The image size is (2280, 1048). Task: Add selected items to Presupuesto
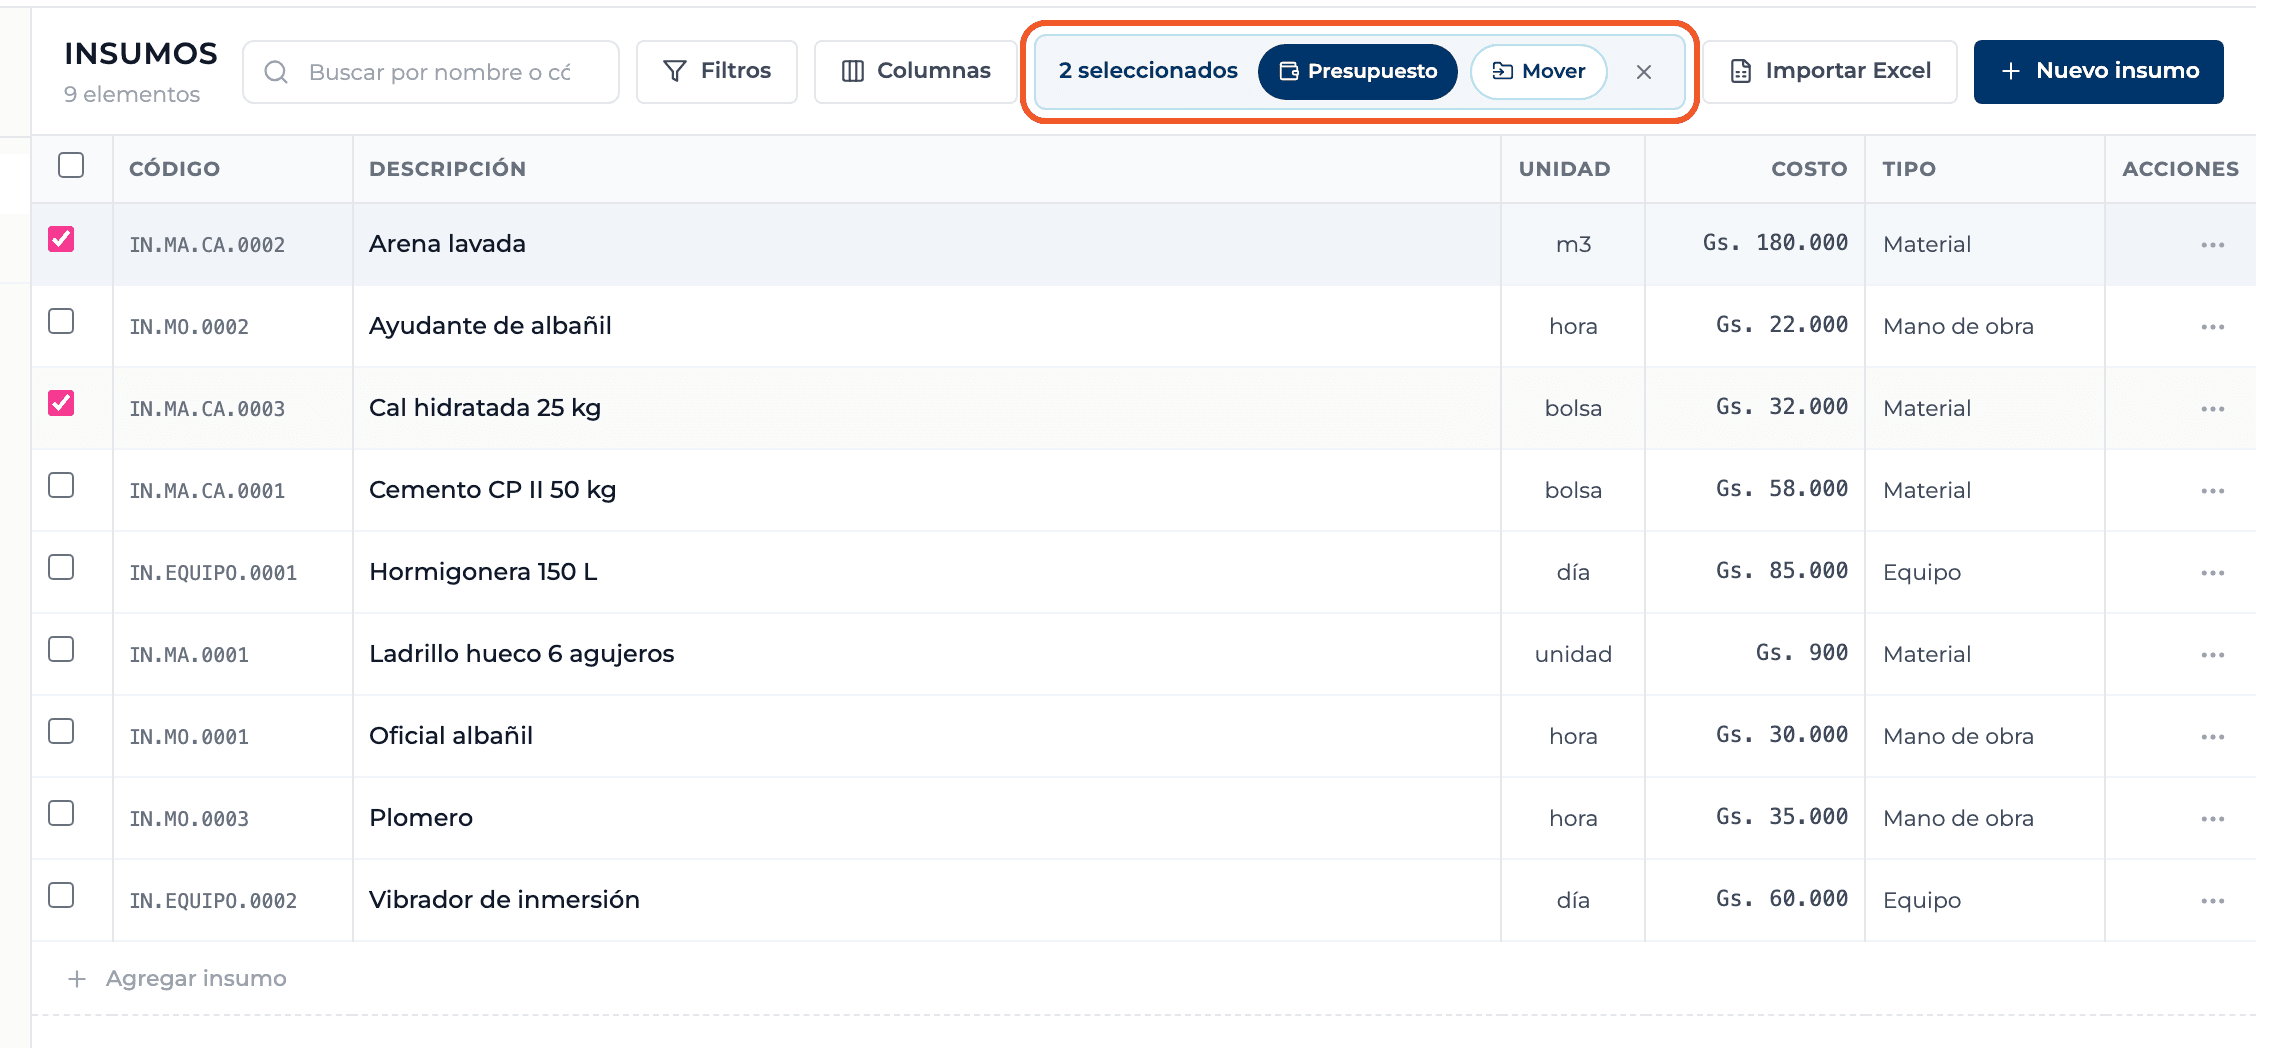pos(1358,71)
